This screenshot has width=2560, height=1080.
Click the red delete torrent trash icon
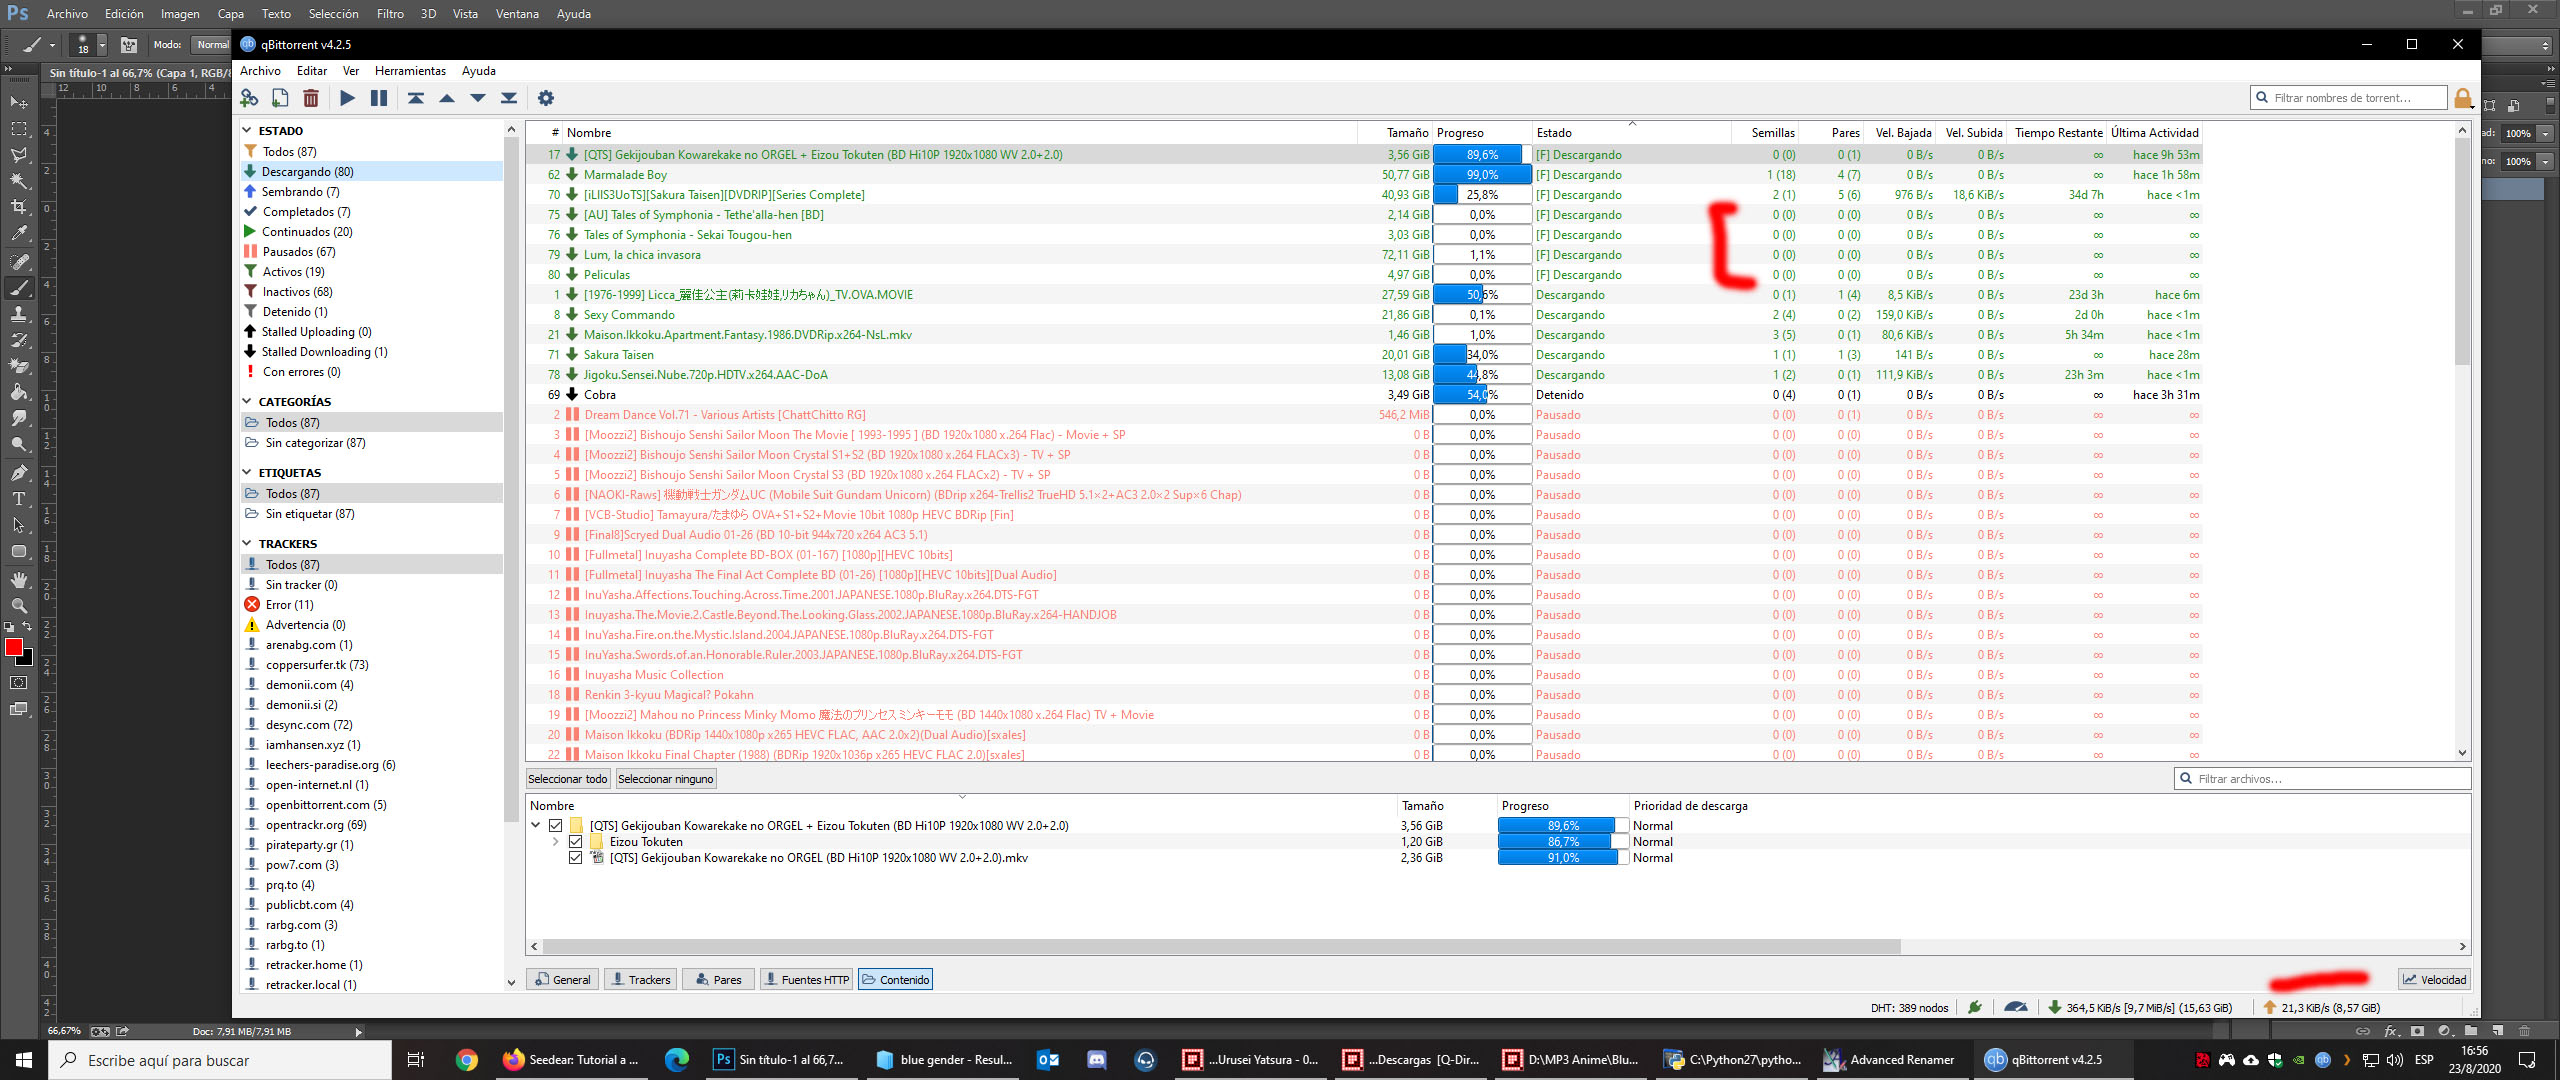pos(311,98)
